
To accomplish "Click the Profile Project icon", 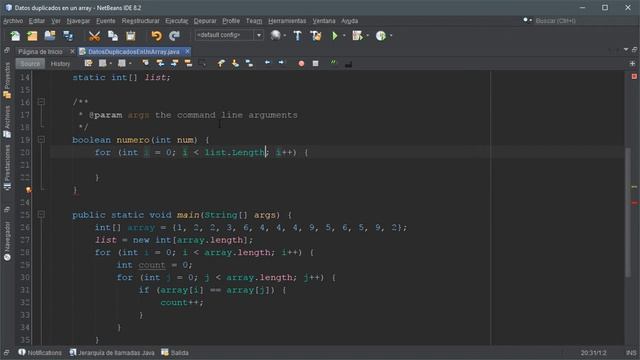I will (x=381, y=36).
